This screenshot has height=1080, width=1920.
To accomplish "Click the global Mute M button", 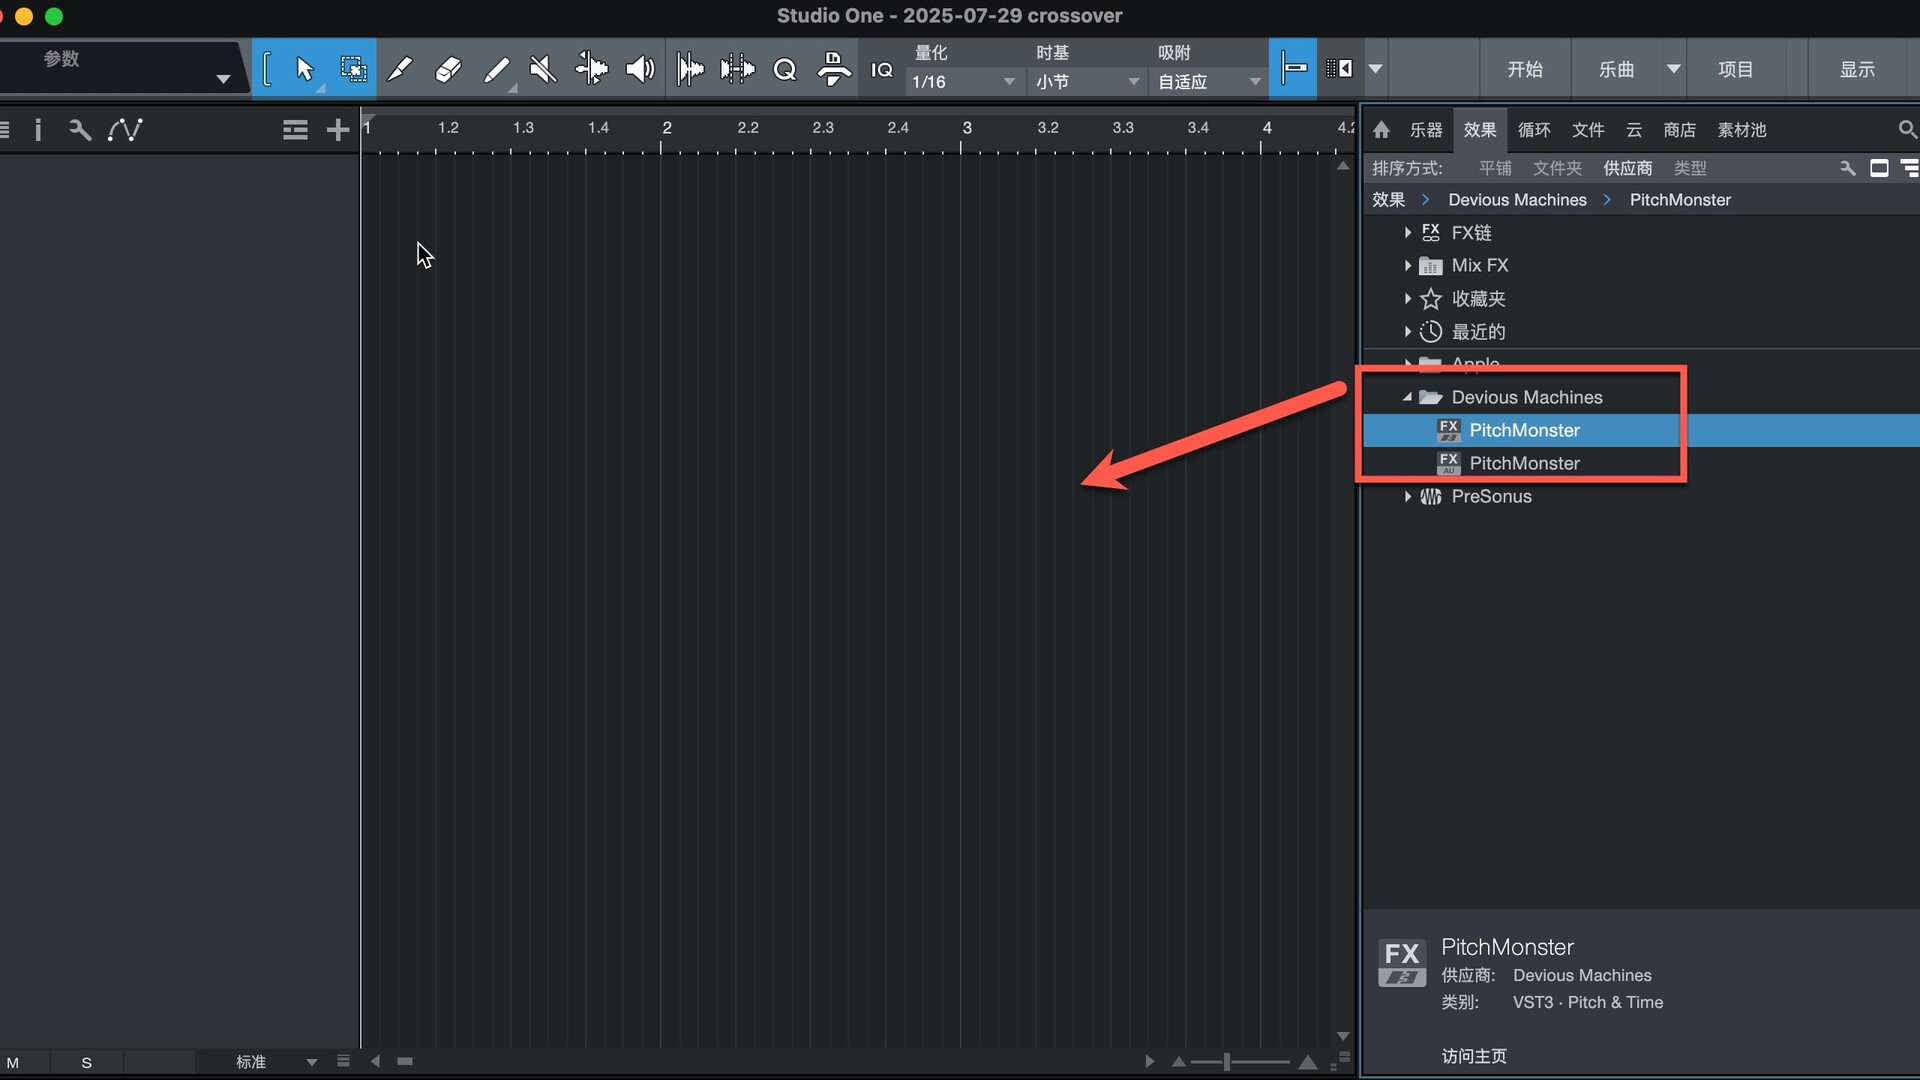I will pos(13,1062).
